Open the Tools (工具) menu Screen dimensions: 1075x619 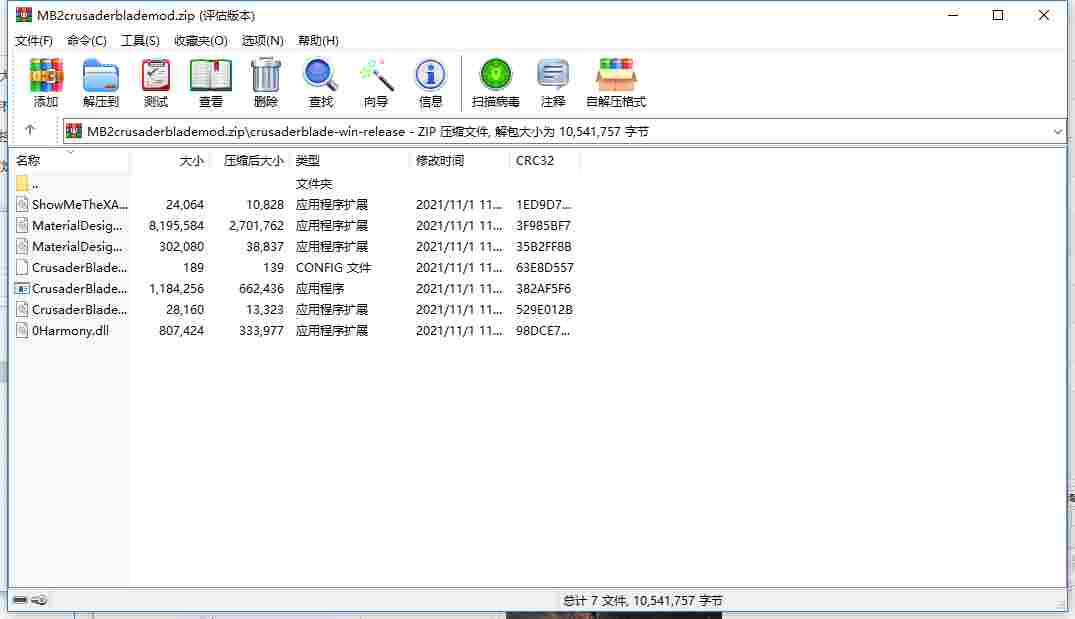(x=140, y=40)
